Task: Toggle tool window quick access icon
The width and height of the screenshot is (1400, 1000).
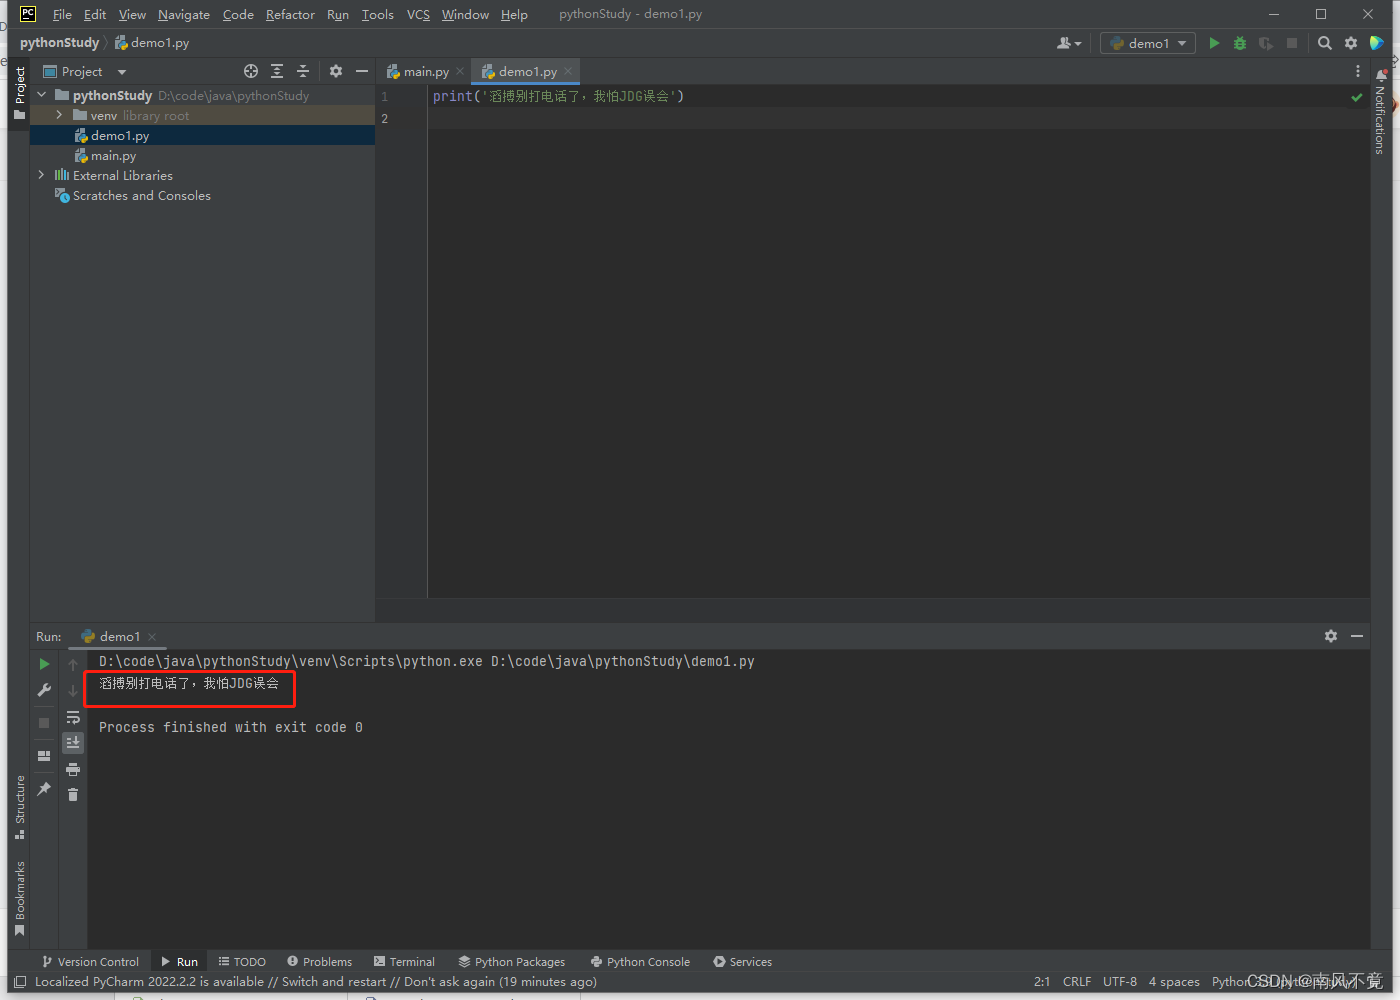Action: [x=20, y=982]
